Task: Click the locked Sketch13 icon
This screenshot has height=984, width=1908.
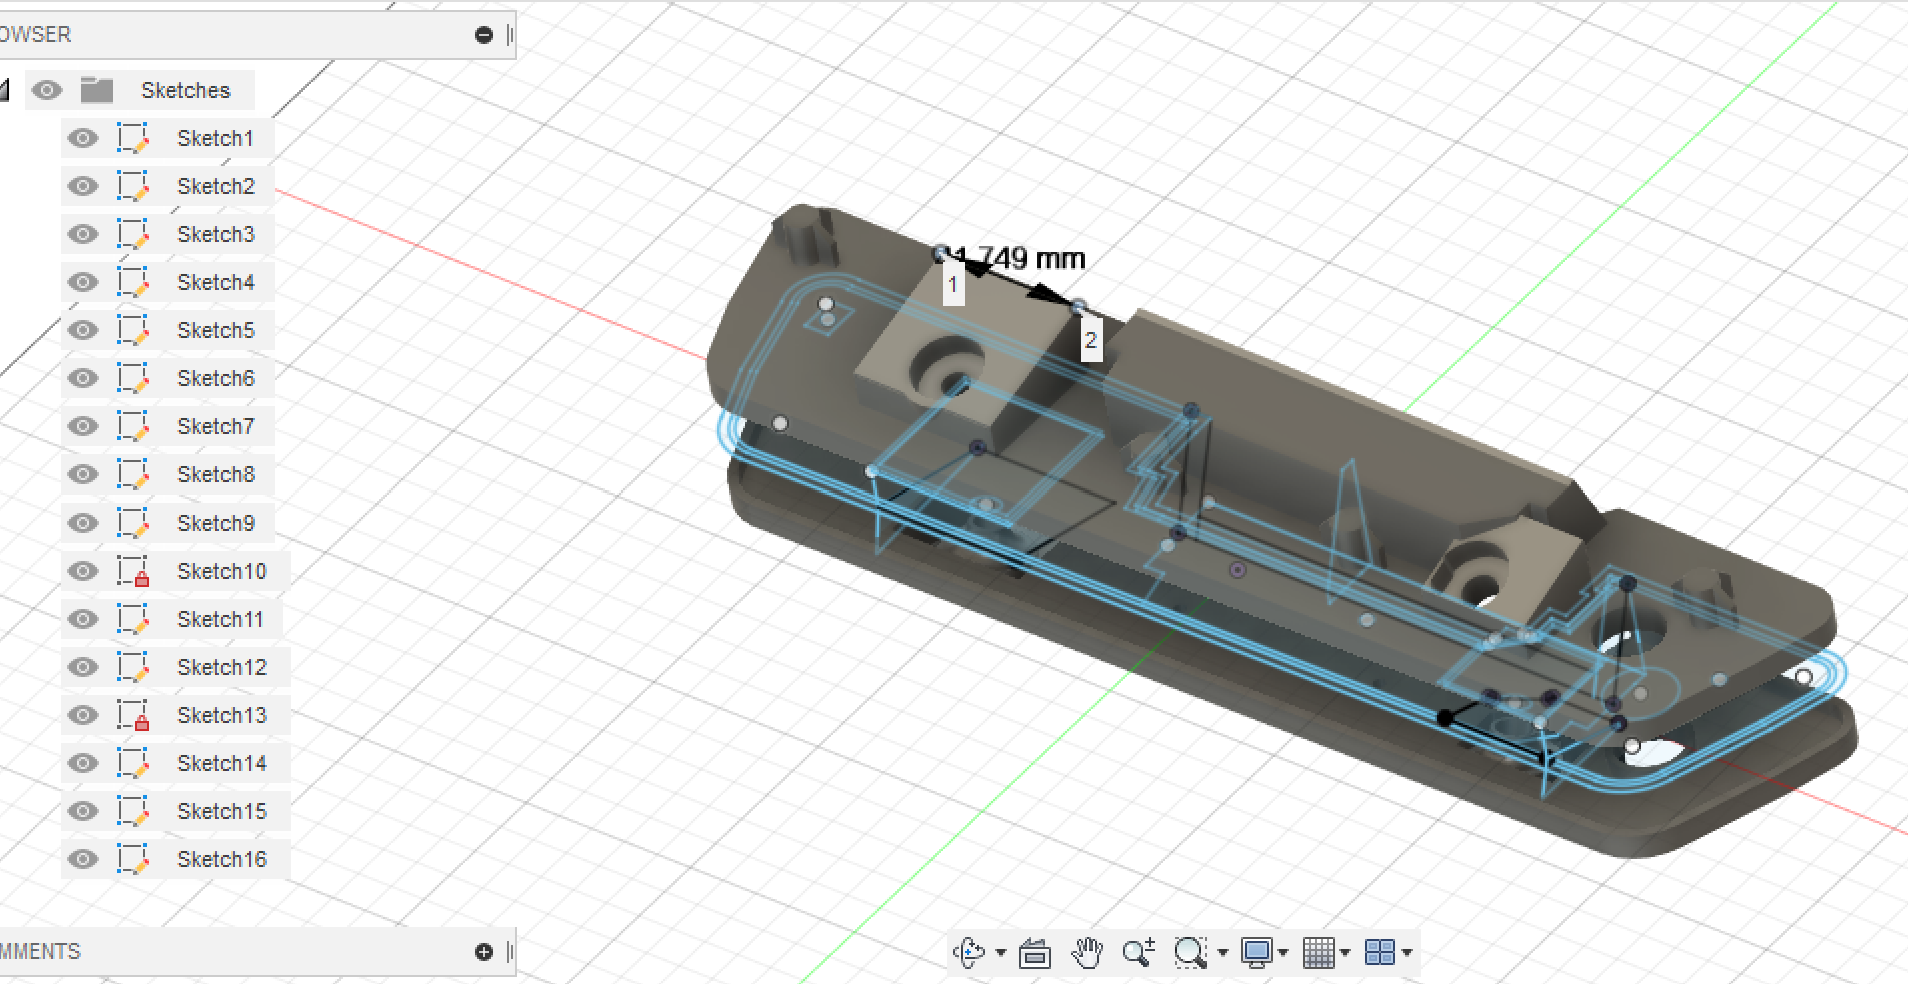Action: (133, 715)
